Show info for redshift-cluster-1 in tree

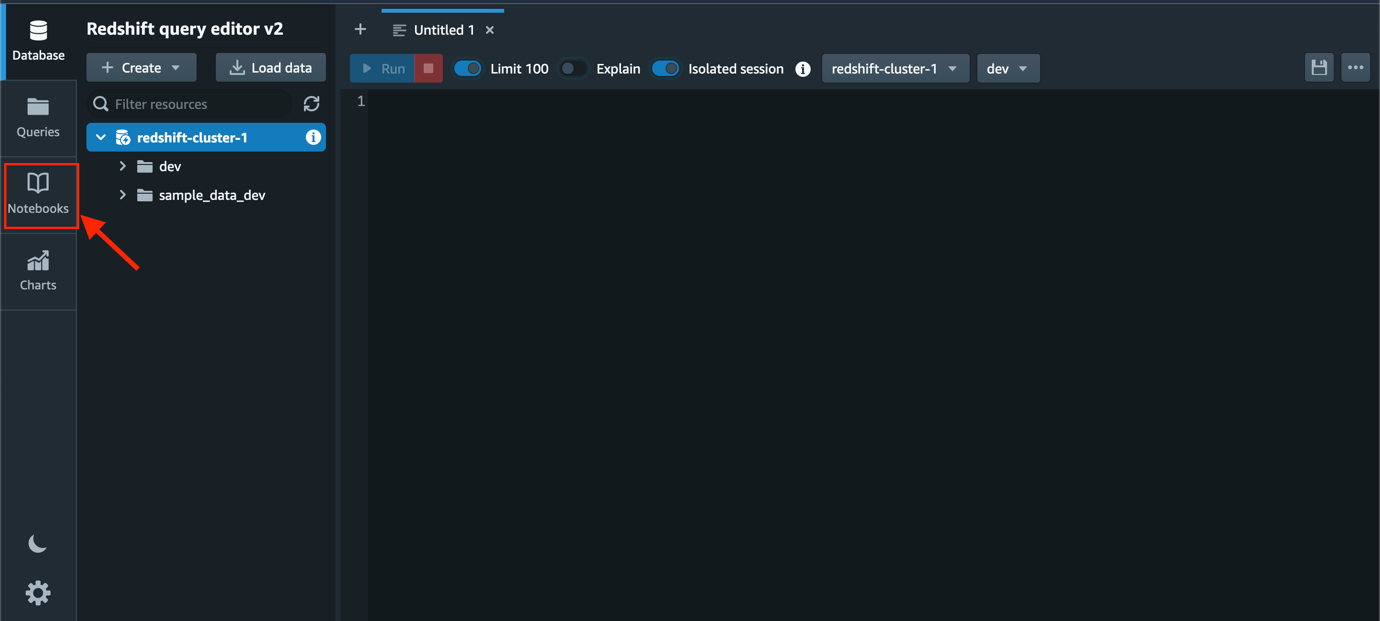(313, 138)
